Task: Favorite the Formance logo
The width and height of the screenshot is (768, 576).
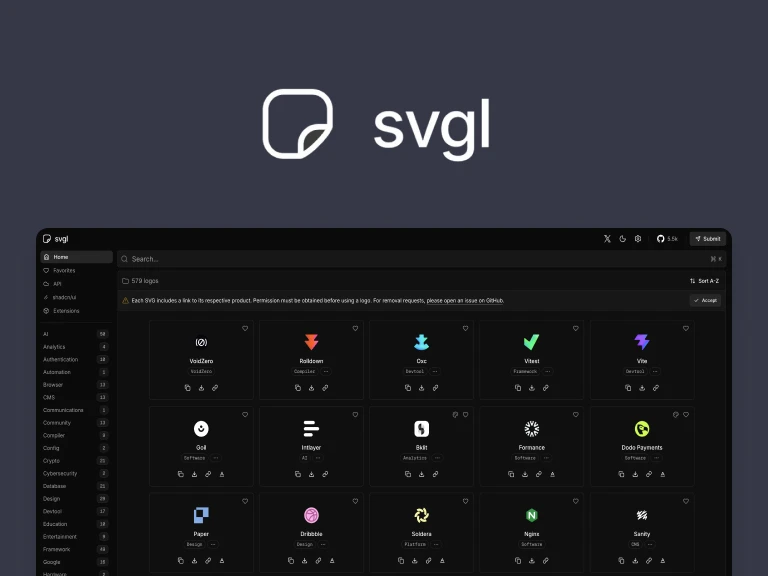Action: 576,414
